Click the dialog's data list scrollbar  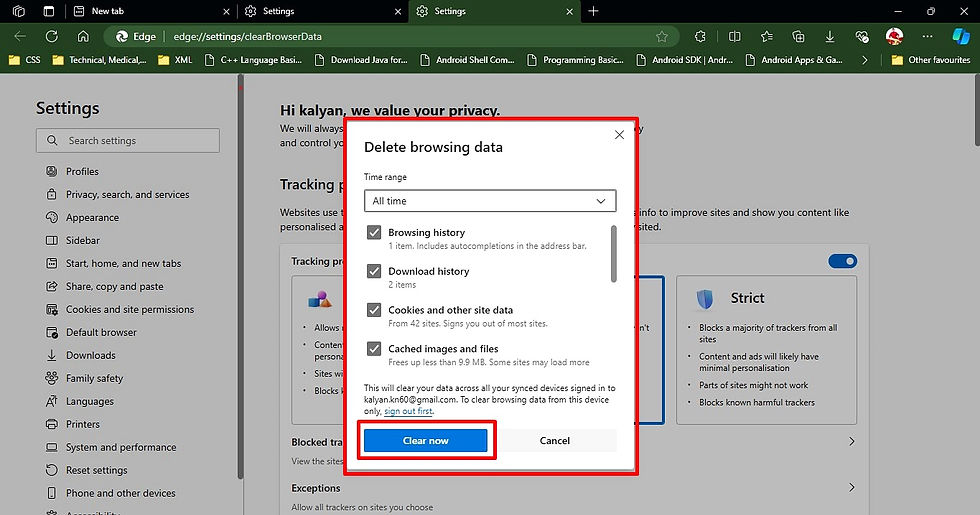(x=614, y=254)
